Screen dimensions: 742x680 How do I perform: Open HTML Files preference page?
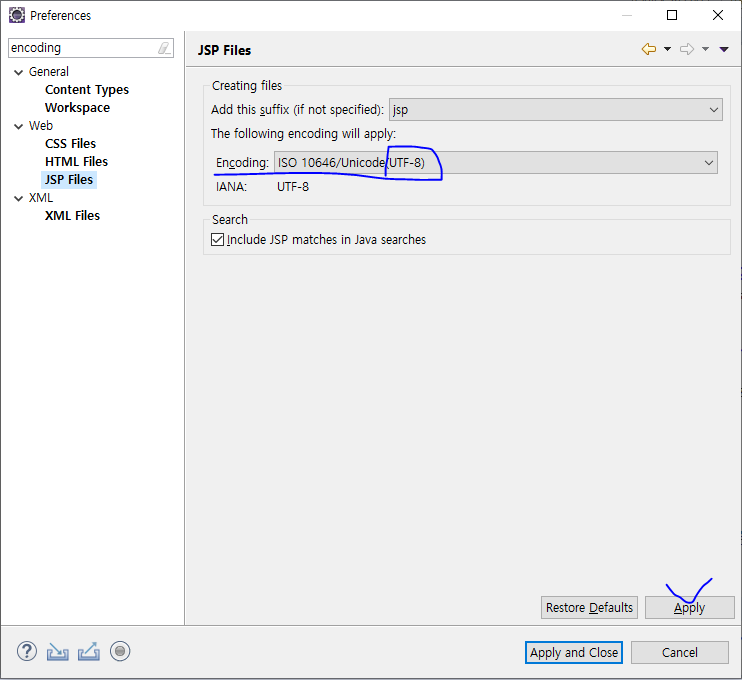coord(77,161)
